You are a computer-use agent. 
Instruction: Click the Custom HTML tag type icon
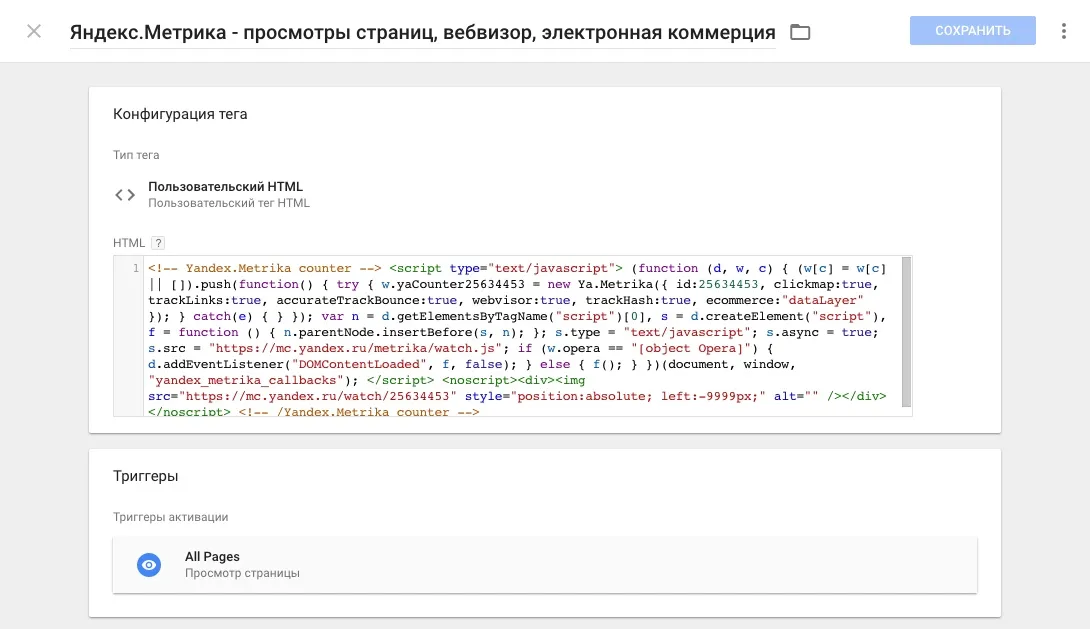click(x=124, y=194)
